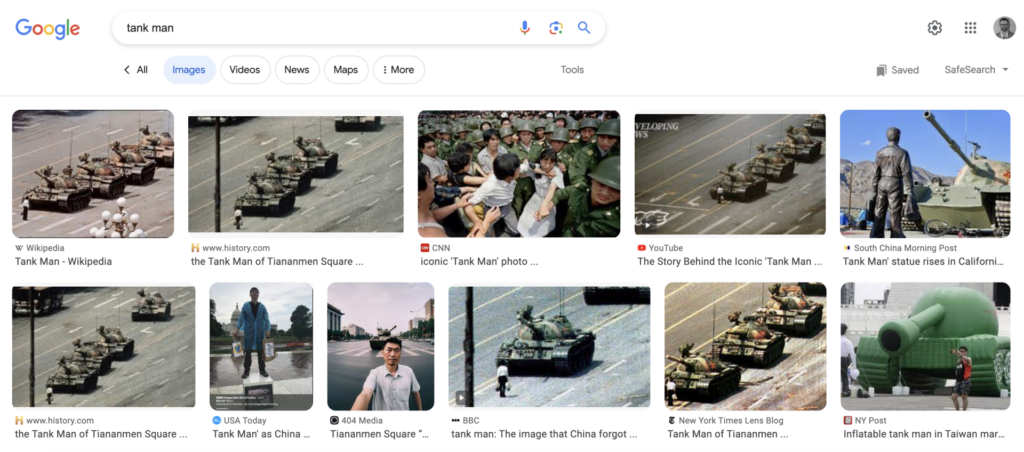Click the magnifying glass search button

tap(585, 28)
